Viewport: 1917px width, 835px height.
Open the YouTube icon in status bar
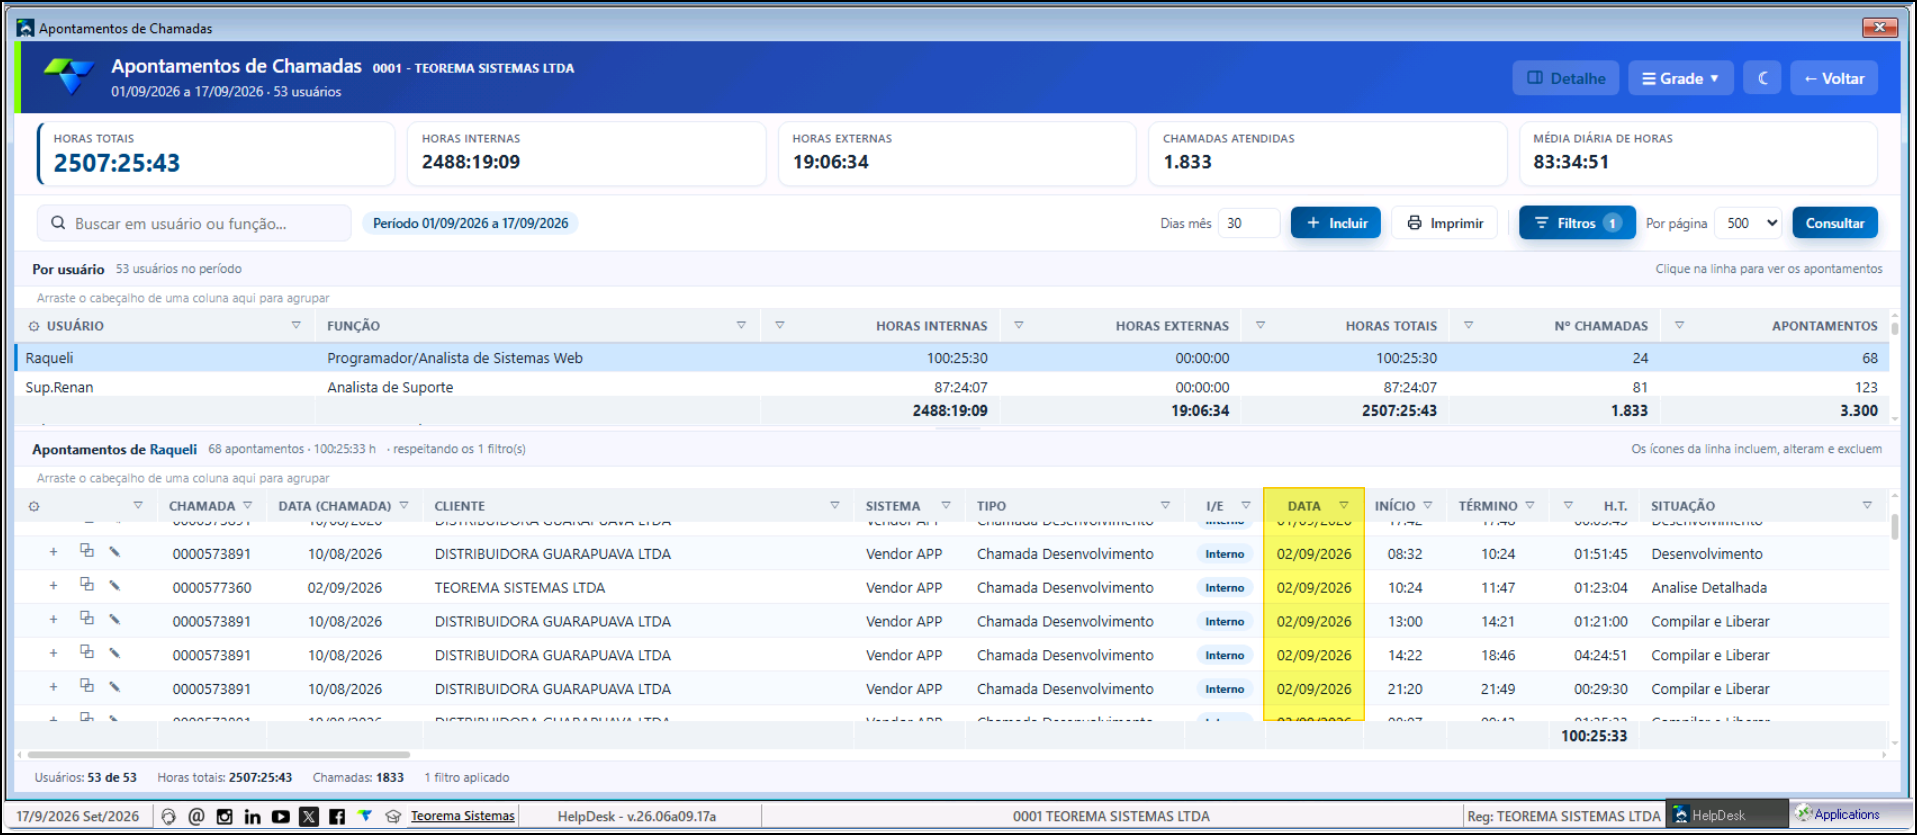click(x=280, y=816)
